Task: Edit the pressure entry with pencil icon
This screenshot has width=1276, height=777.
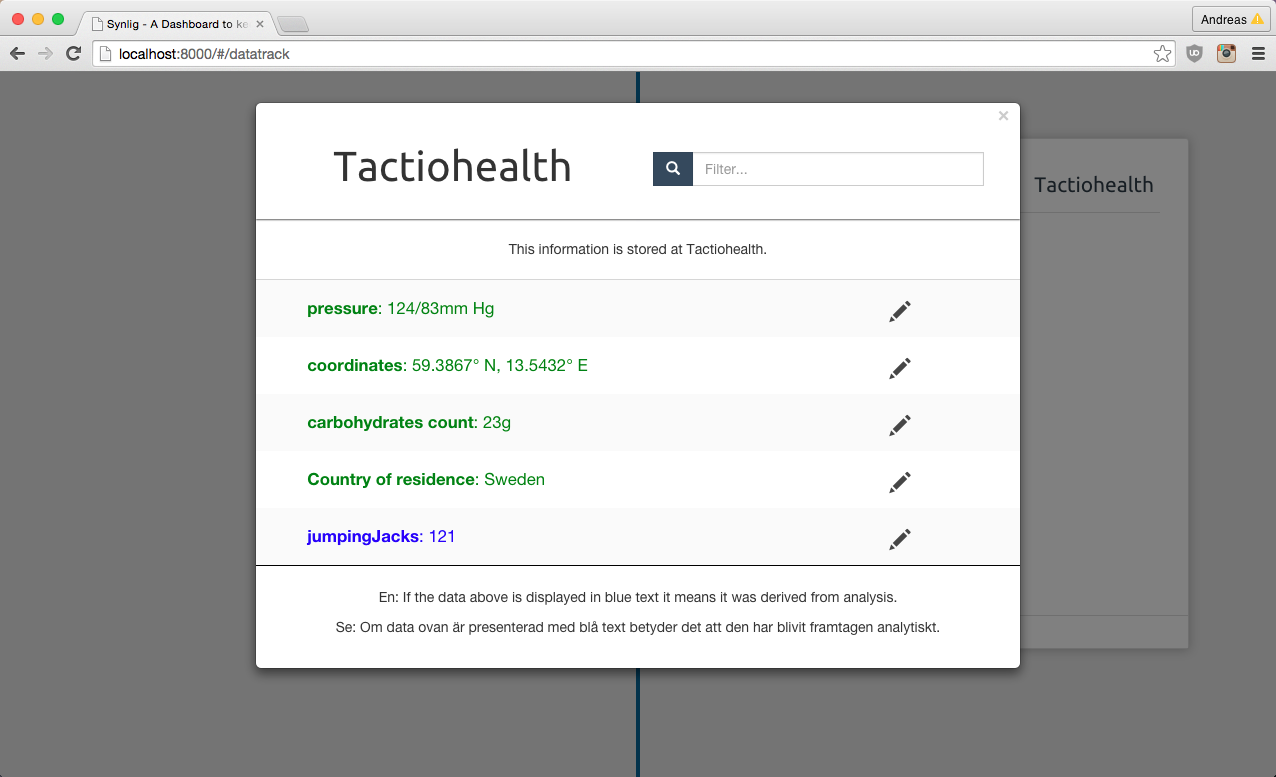Action: (x=900, y=311)
